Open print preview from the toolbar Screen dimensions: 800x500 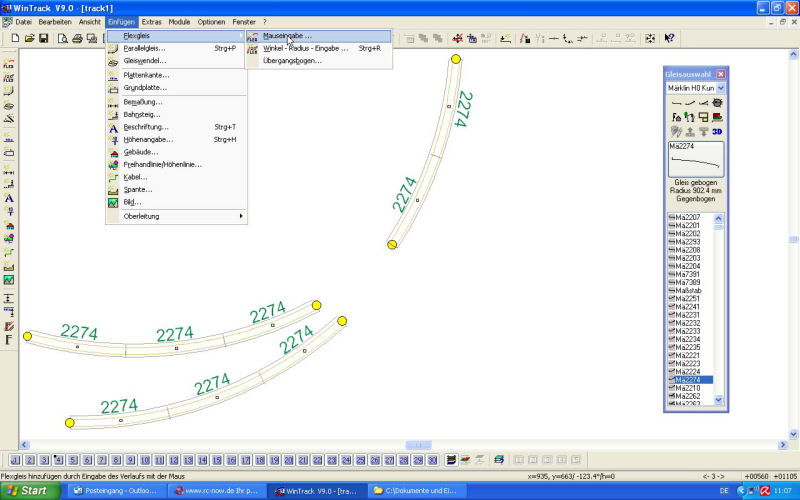coord(63,38)
